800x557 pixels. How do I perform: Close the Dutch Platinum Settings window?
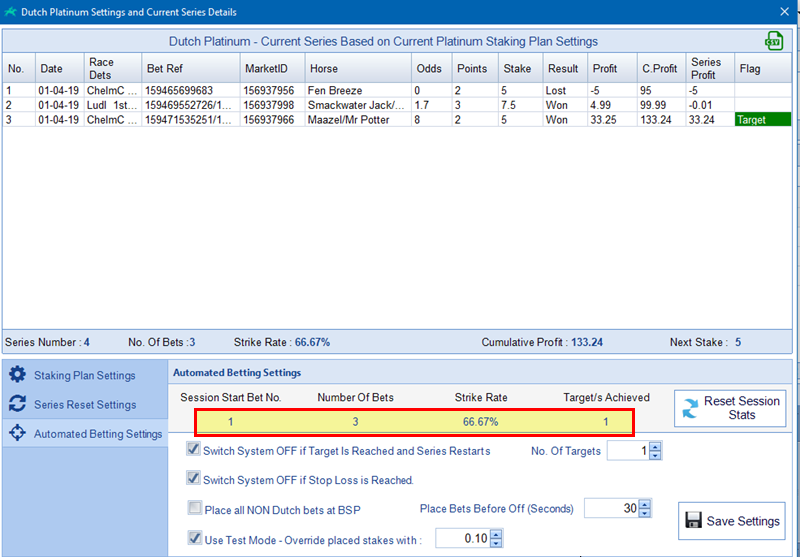pyautogui.click(x=785, y=11)
